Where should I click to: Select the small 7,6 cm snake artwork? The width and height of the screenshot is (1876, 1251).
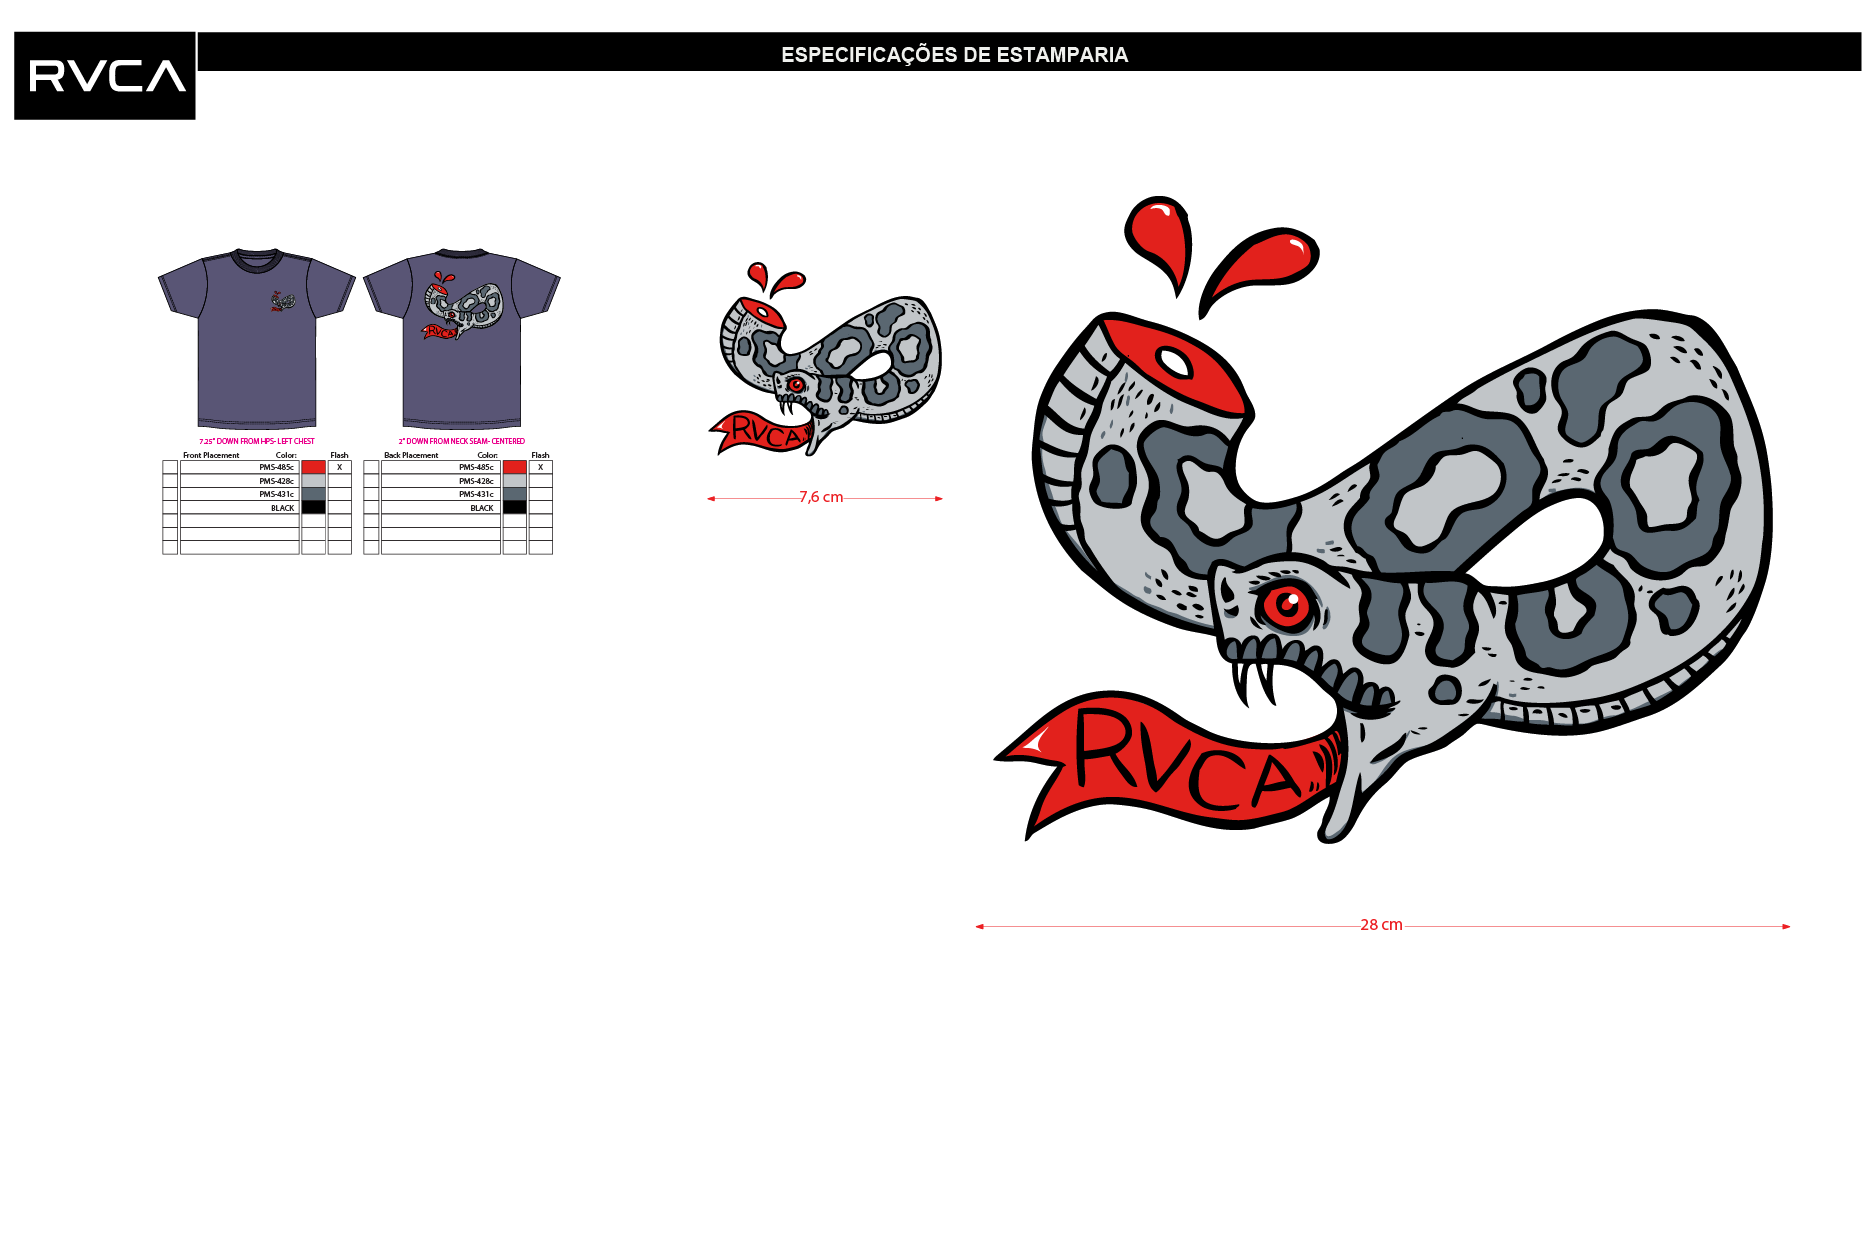(825, 360)
